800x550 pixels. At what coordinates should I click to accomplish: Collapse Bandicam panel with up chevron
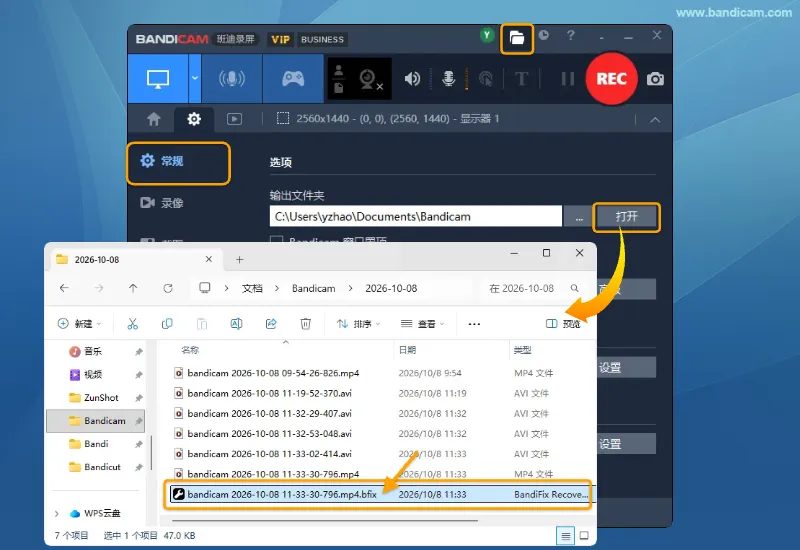(x=655, y=120)
